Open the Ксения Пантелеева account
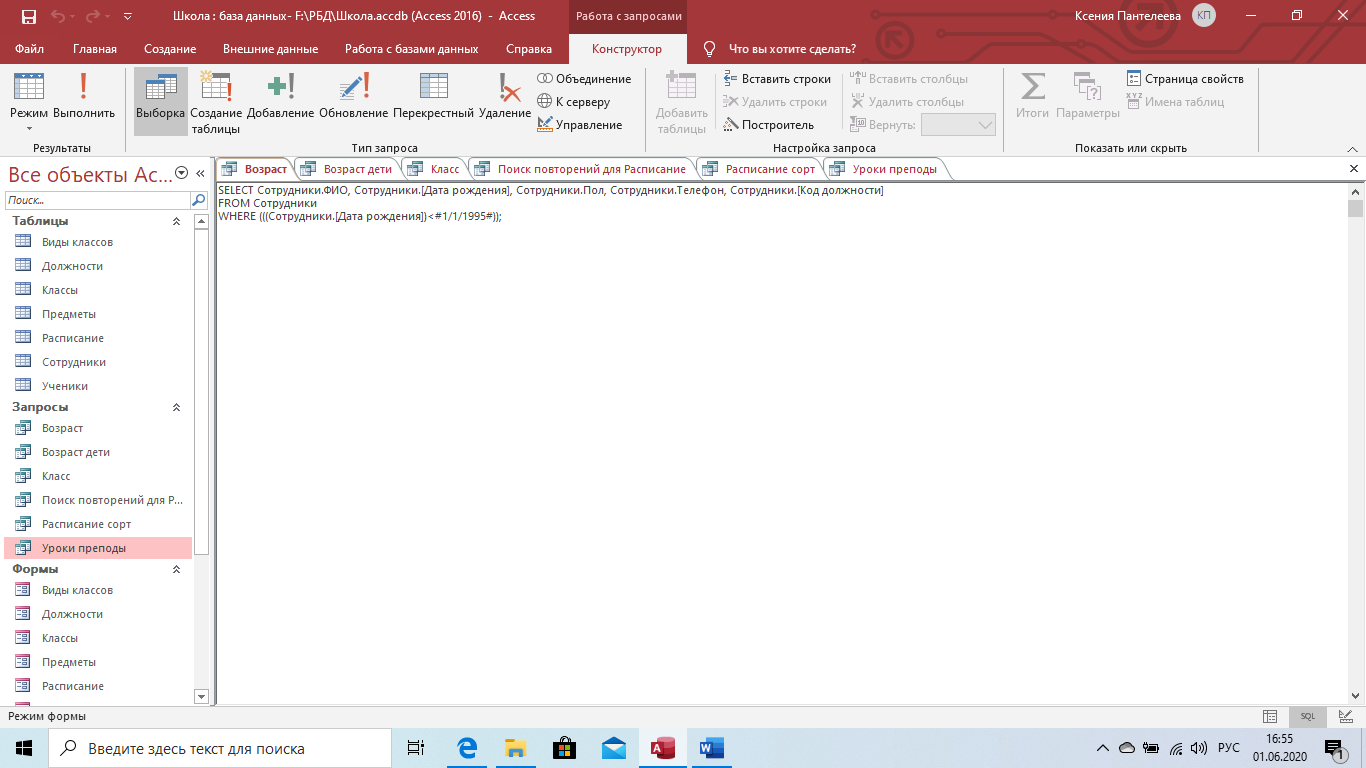This screenshot has width=1366, height=768. pos(1145,16)
